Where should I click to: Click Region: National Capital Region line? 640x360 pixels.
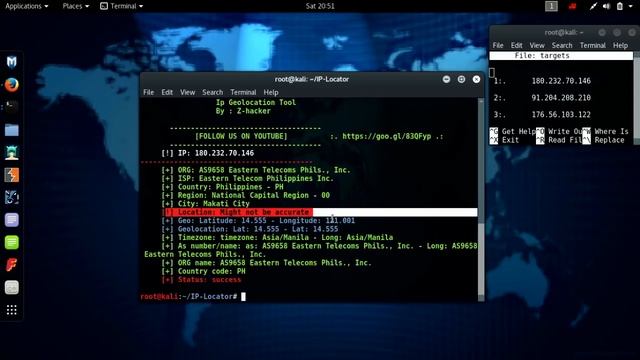(x=245, y=196)
